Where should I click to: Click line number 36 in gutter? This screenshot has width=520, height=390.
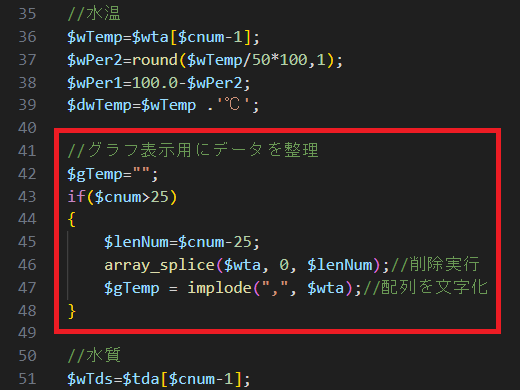coord(27,37)
